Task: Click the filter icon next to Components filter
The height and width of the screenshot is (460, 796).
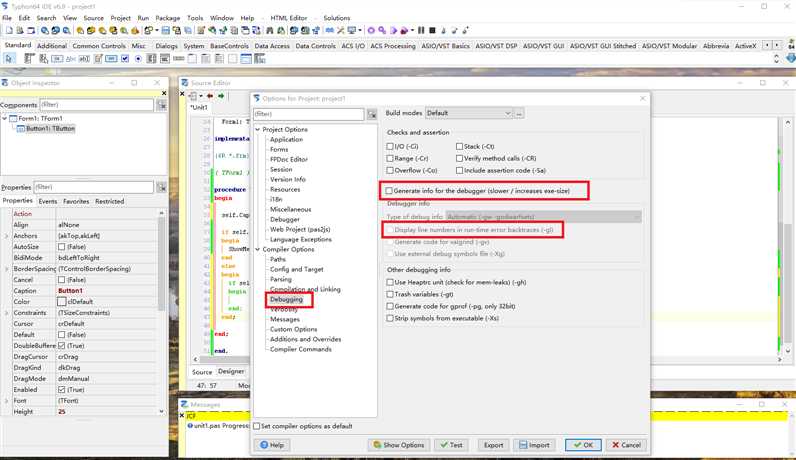Action: (161, 105)
